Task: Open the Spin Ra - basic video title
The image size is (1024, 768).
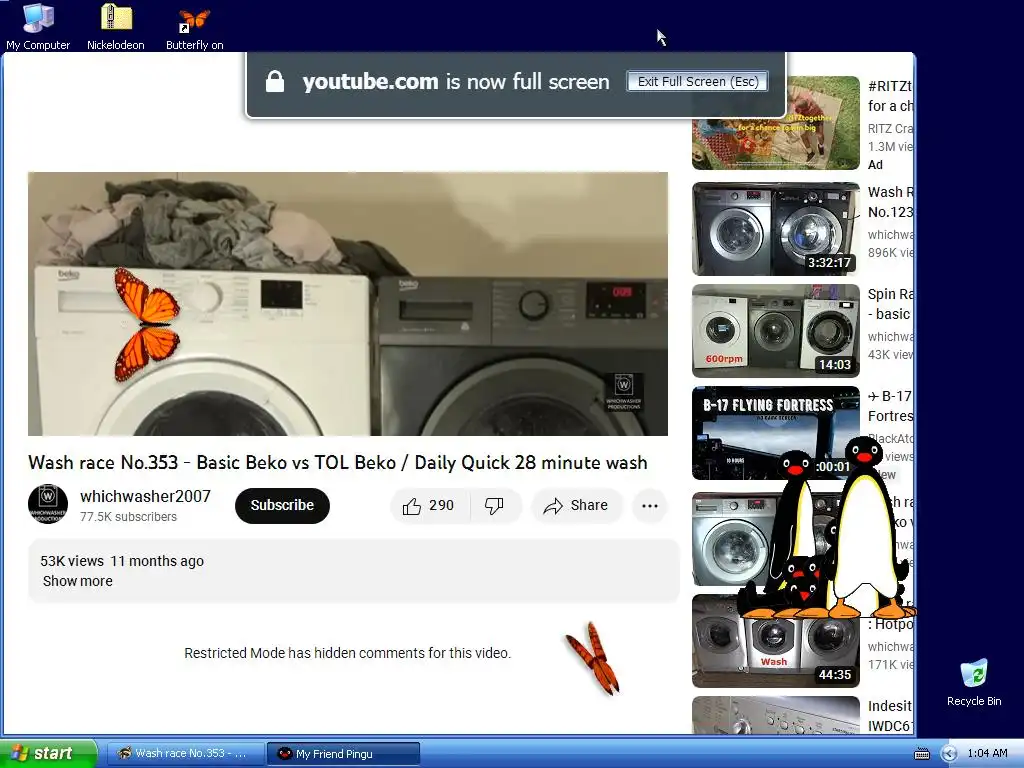Action: (890, 304)
